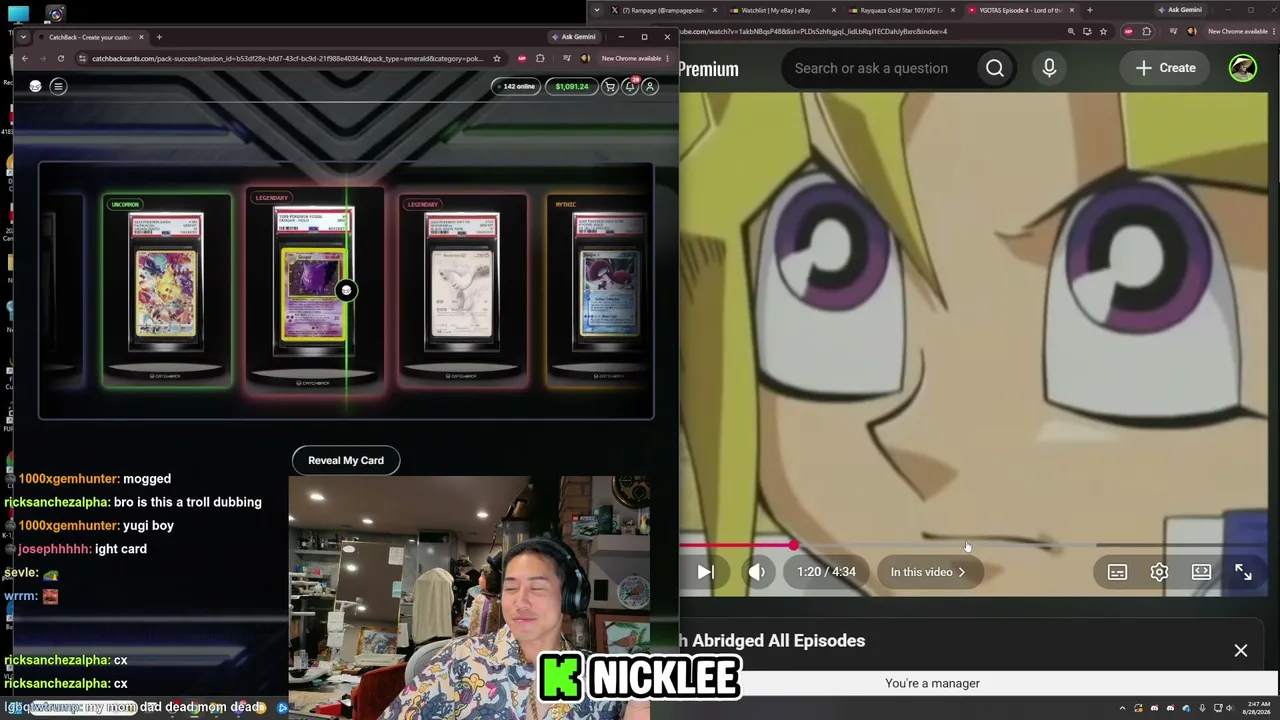
Task: Select the Uncommon Pikachu graded card
Action: click(166, 290)
